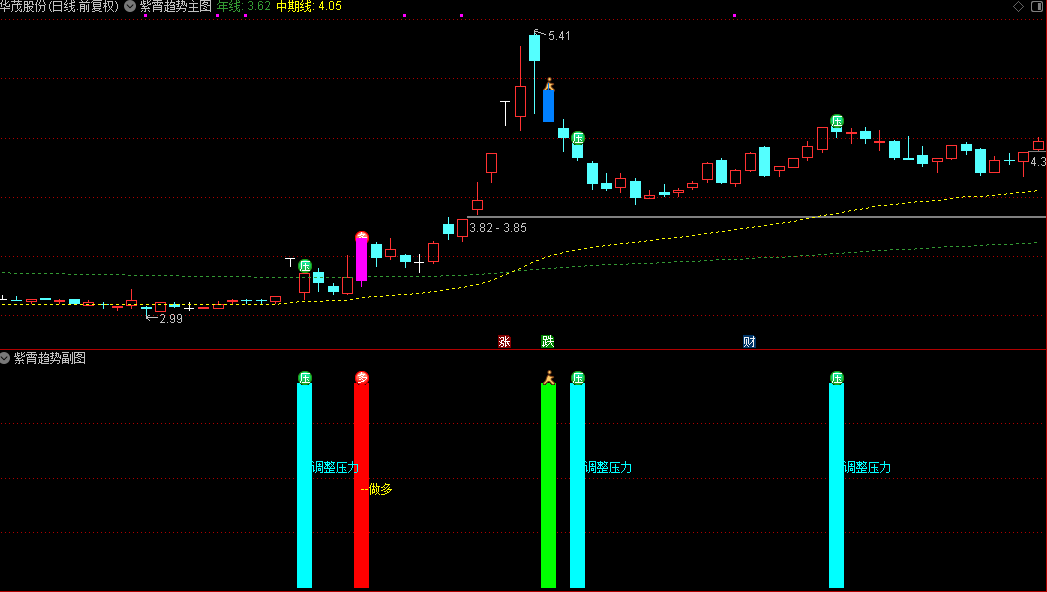Click the tall cyan candle at the 5.41 peak
This screenshot has width=1047, height=592.
pos(534,48)
